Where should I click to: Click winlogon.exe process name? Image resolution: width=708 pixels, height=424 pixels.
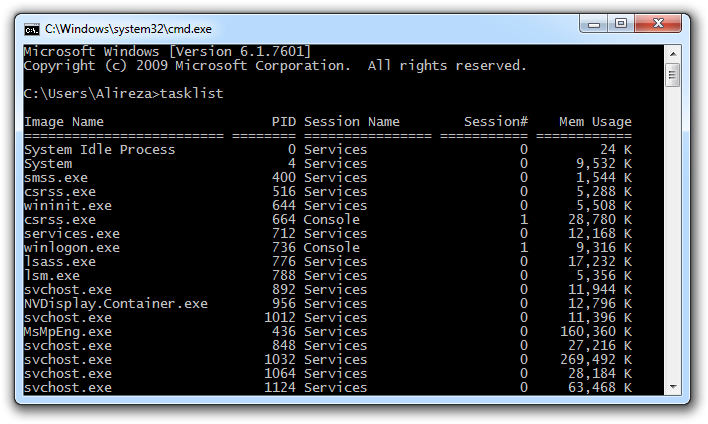(x=72, y=247)
